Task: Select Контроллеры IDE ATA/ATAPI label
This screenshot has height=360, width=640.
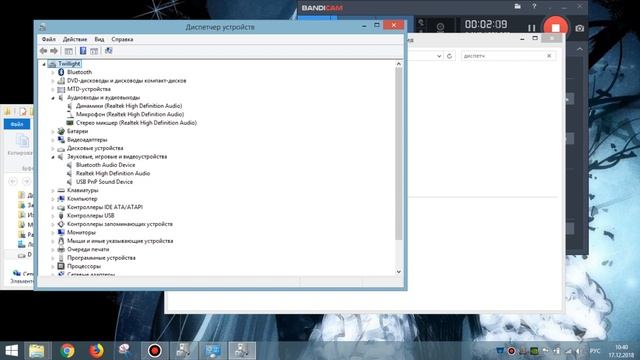Action: (105, 207)
